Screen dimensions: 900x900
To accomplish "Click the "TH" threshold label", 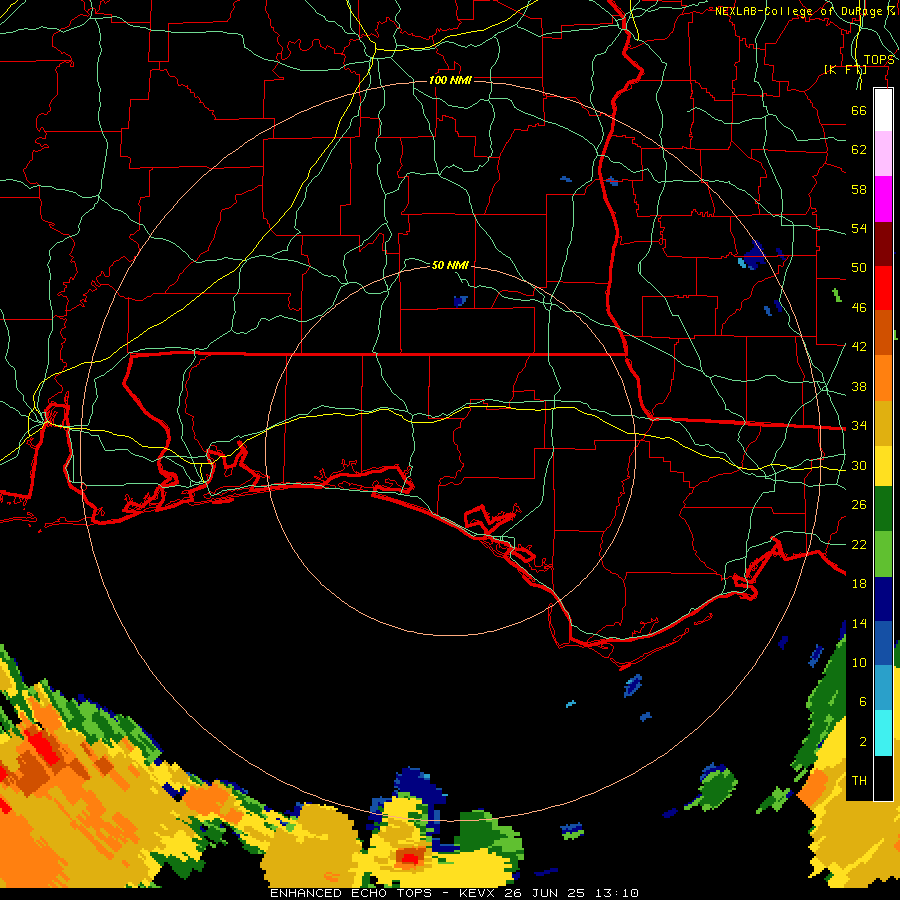I will tap(859, 781).
